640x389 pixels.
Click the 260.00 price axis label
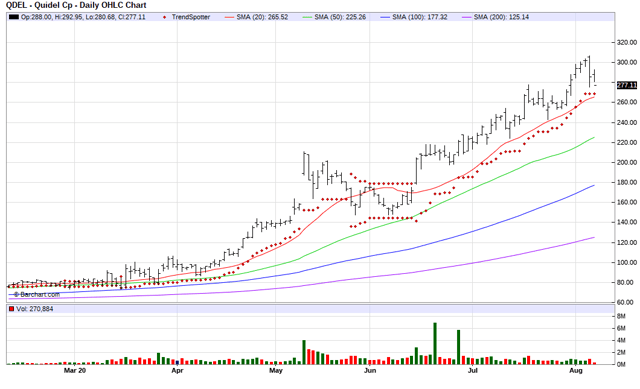[627, 102]
